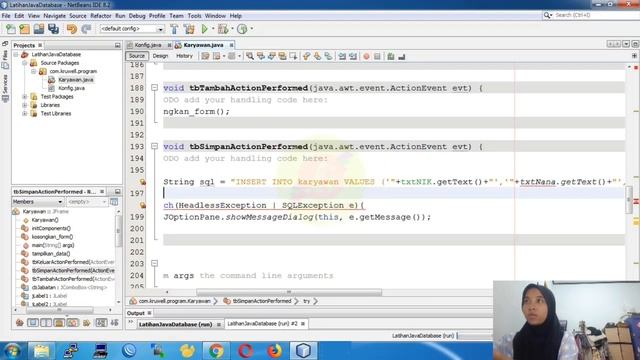Click the Build Project hammer icon
640x360 pixels.
(x=174, y=29)
